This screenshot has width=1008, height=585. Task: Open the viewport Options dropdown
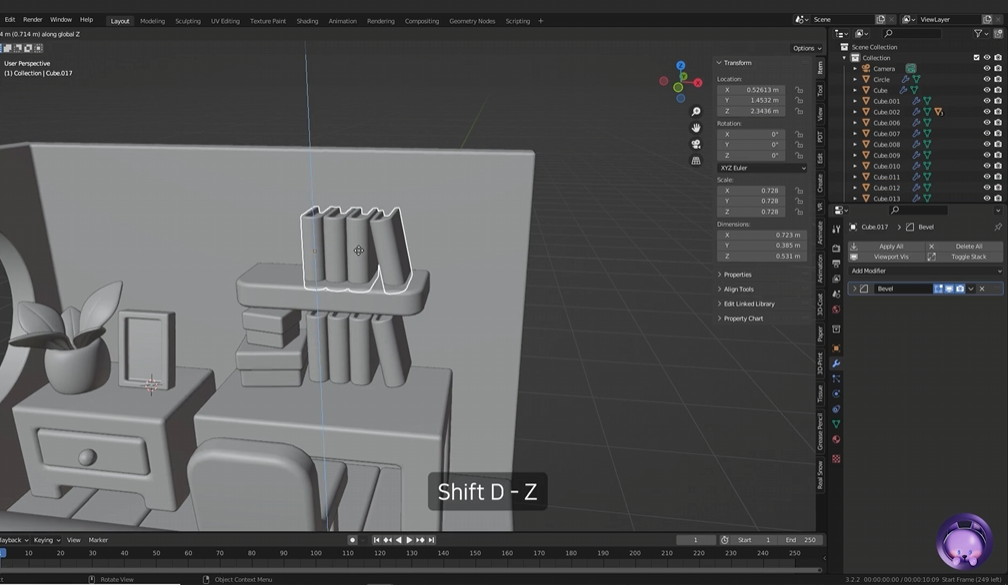click(x=807, y=48)
